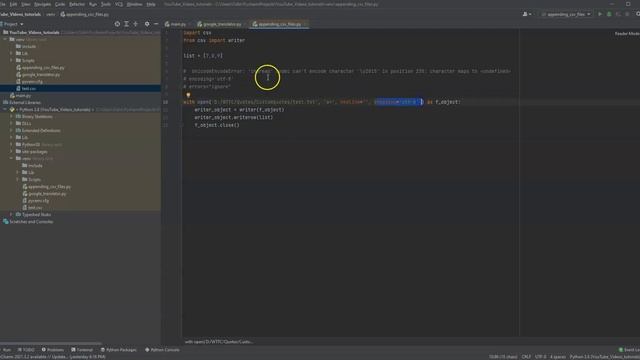Open the appending_csv_files run configuration dropdown
This screenshot has height=360, width=640.
coord(566,14)
